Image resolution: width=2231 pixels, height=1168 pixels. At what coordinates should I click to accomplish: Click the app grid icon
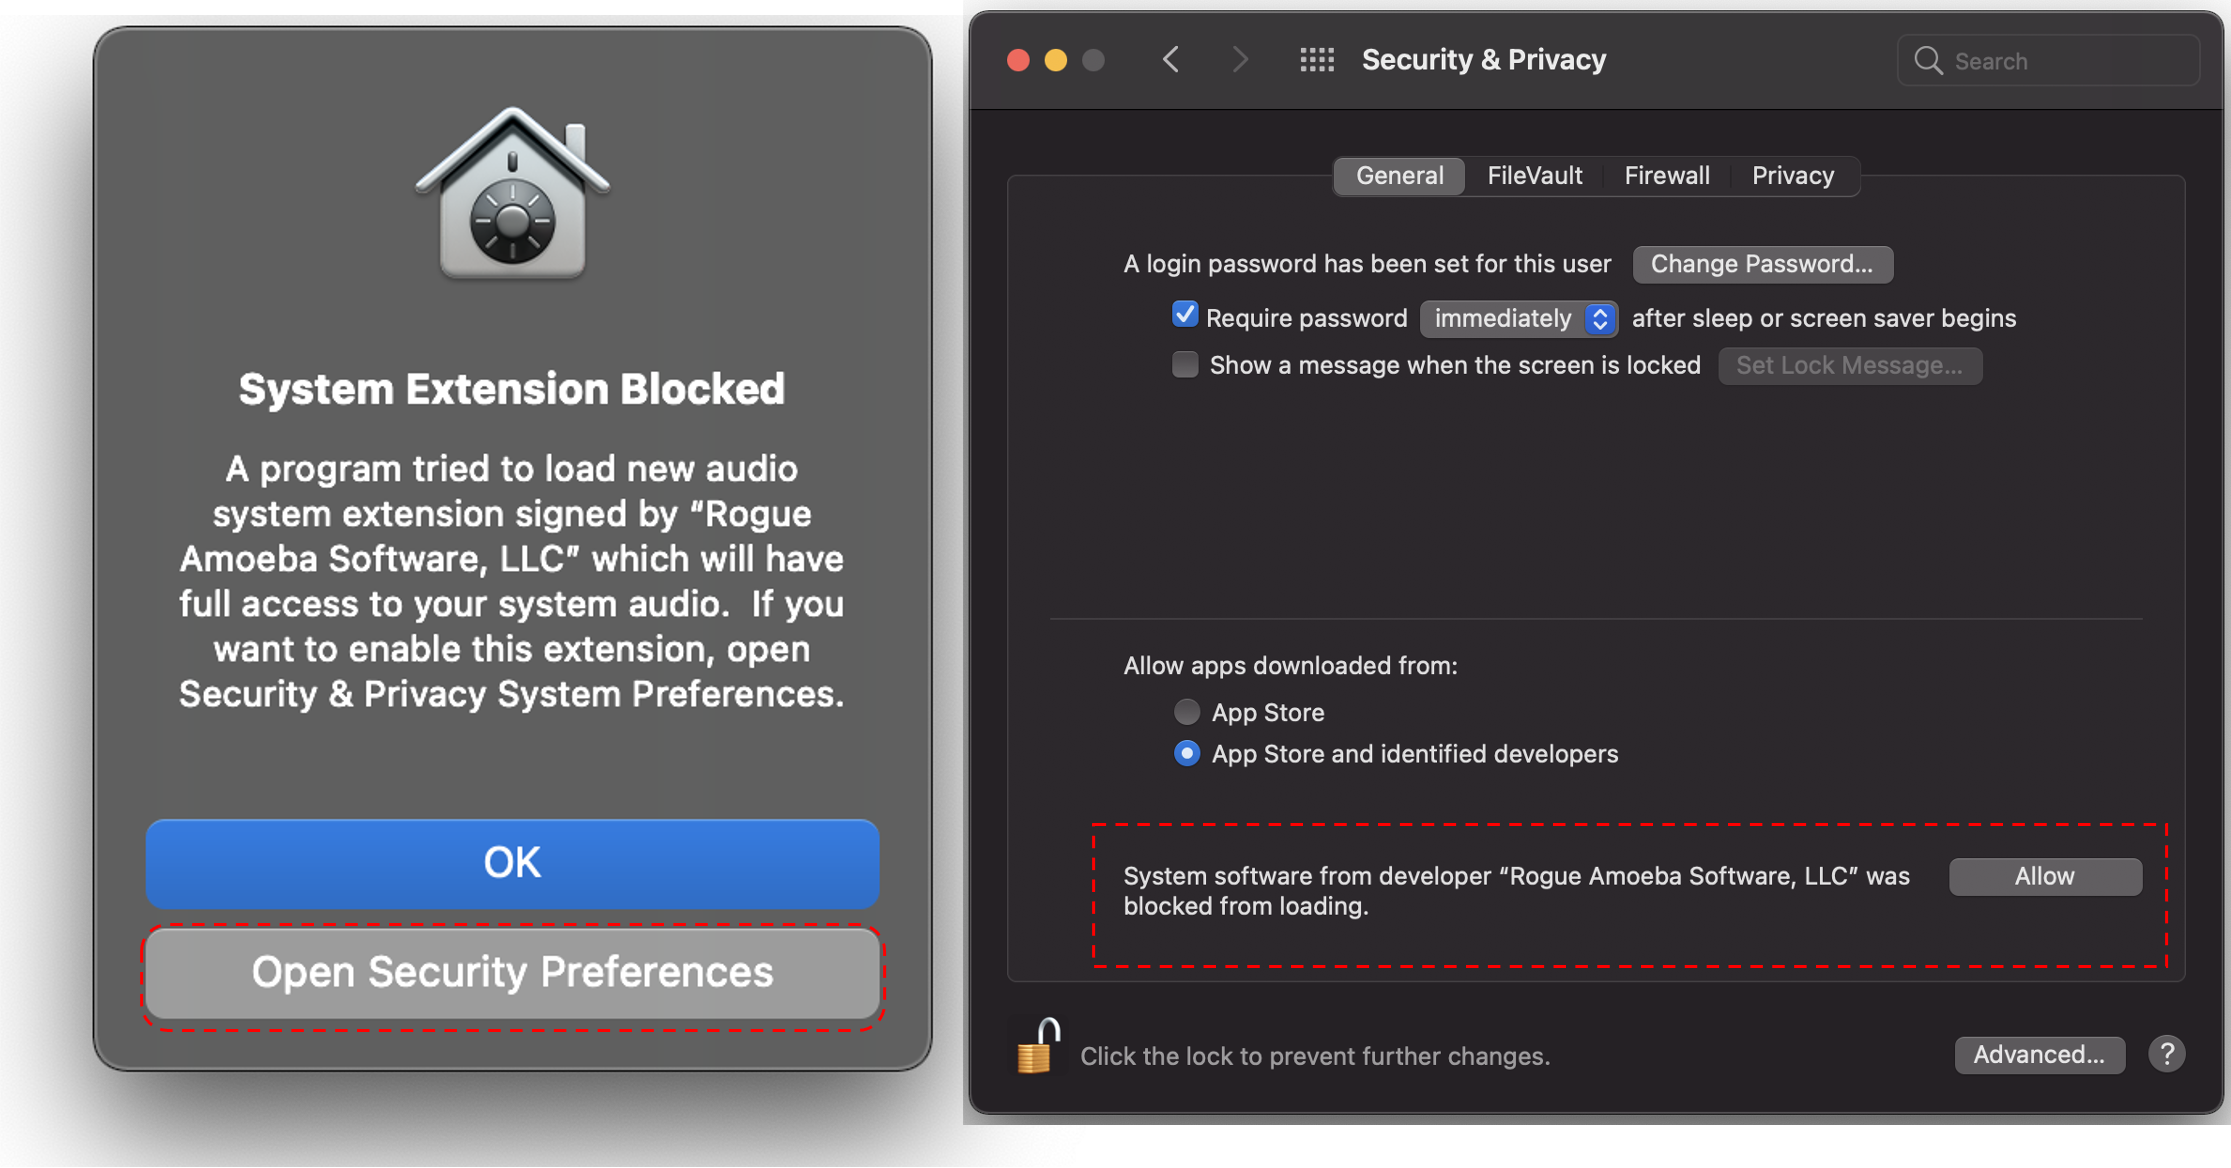[x=1318, y=59]
